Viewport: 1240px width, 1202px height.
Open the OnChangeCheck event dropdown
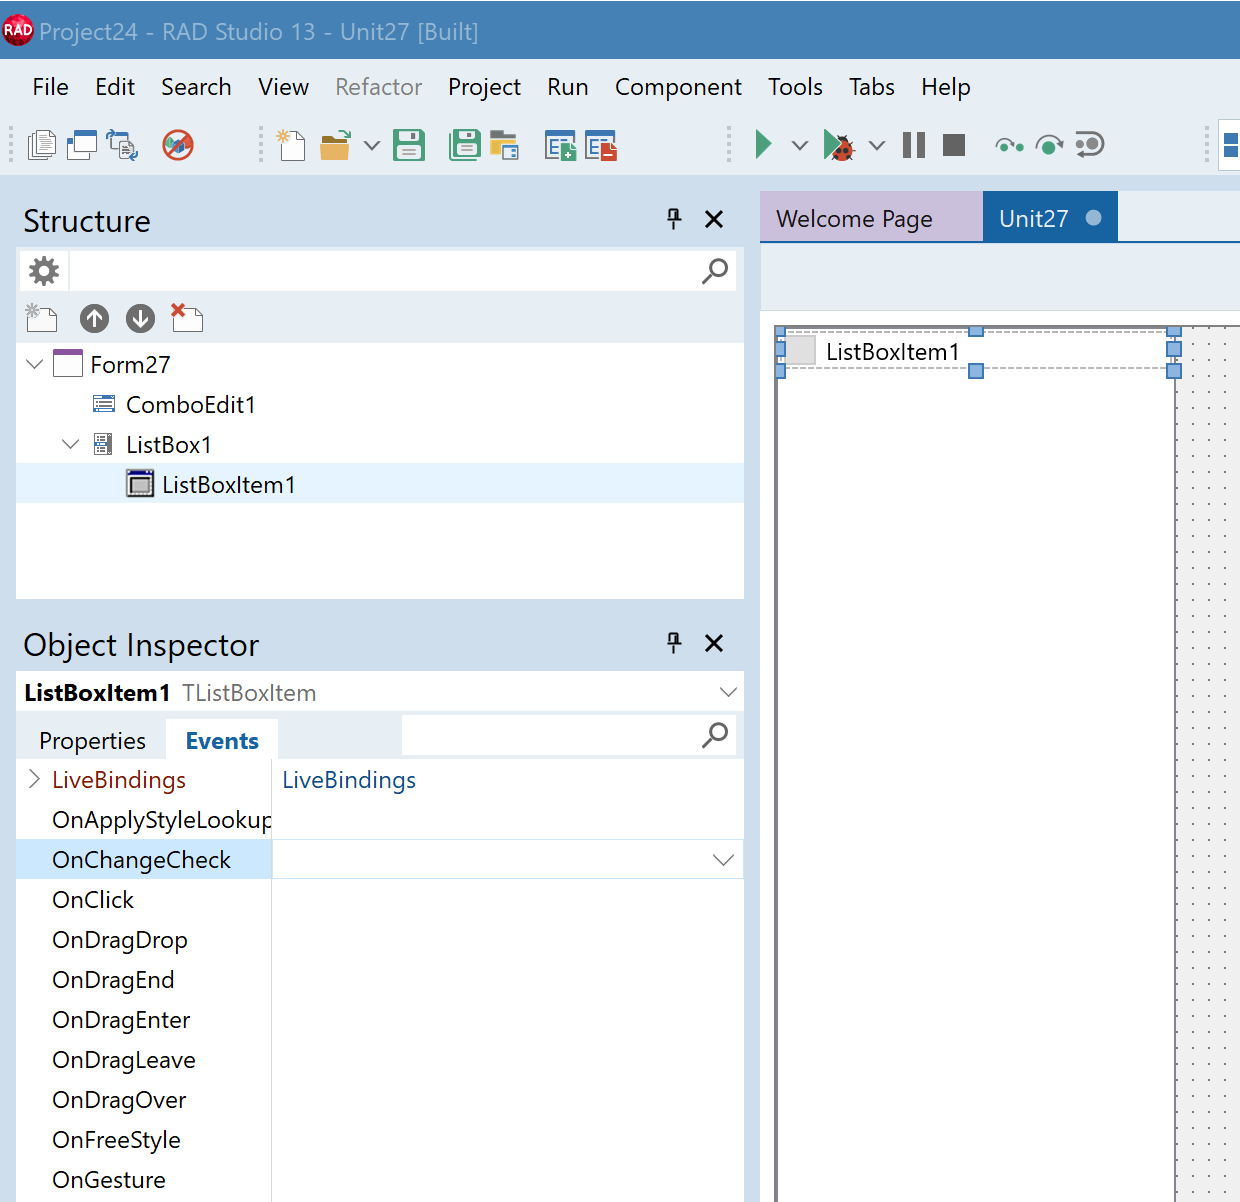click(723, 860)
